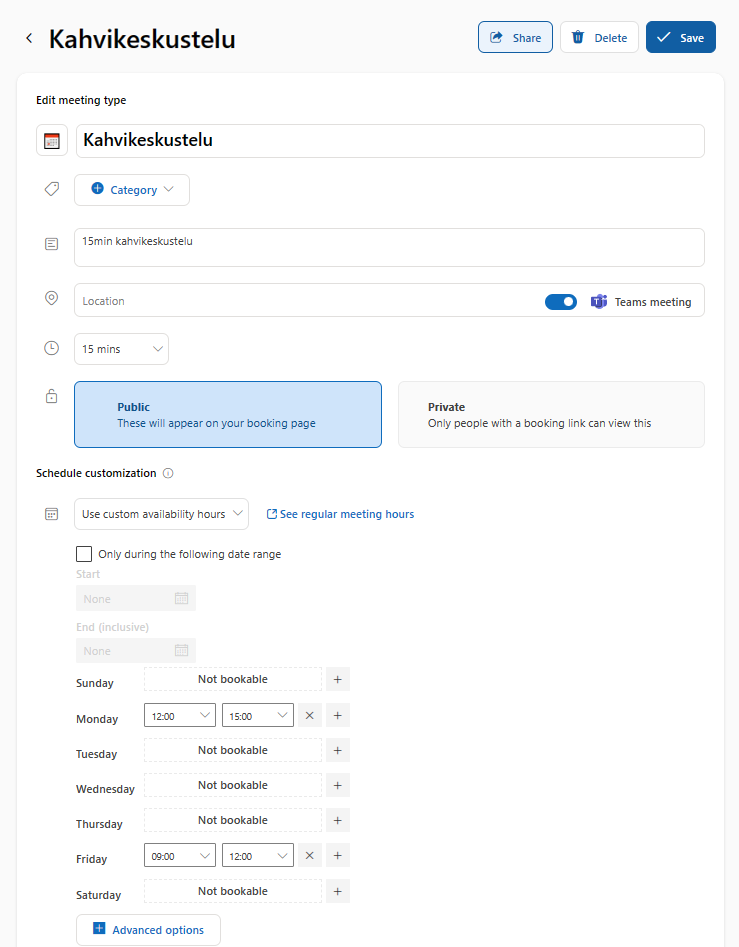Click the Microsoft Teams logo icon

(x=599, y=301)
